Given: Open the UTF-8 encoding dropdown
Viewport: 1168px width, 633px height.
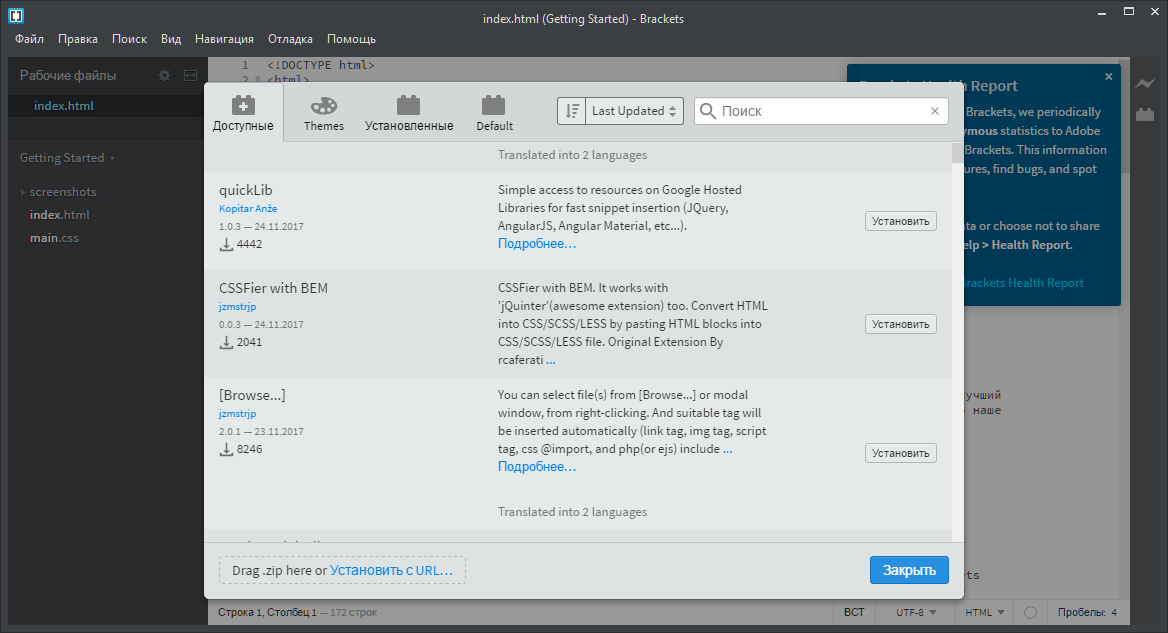Looking at the screenshot, I should pos(916,612).
